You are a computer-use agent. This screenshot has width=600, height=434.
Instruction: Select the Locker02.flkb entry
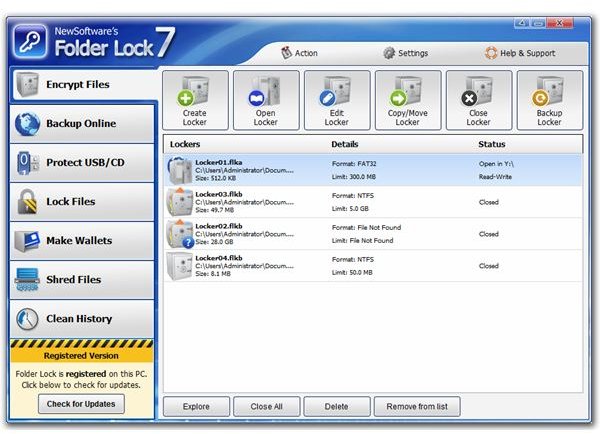click(x=373, y=234)
